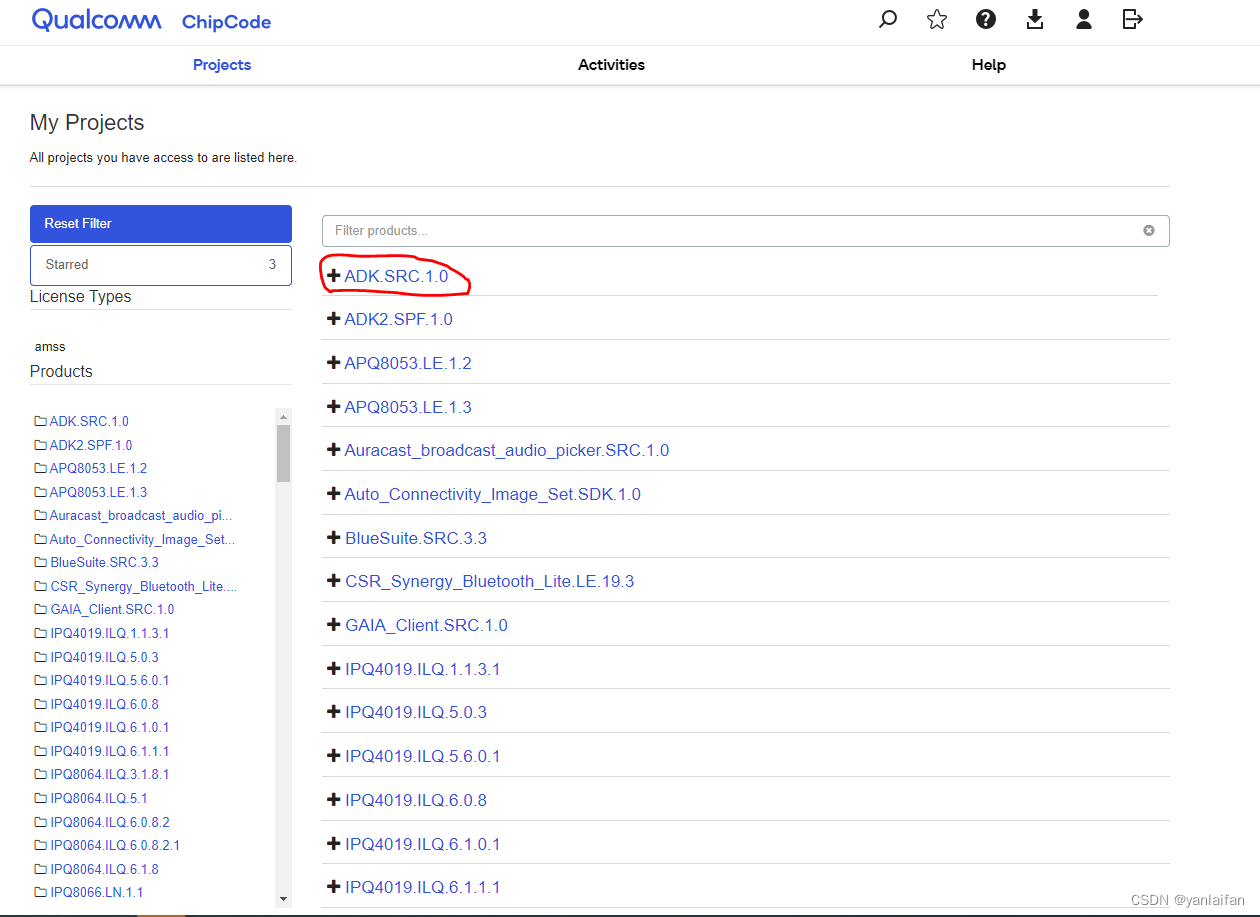Select CSR_Synergy_Bluetooth_Lite.... in sidebar products
Image resolution: width=1260 pixels, height=917 pixels.
point(144,586)
